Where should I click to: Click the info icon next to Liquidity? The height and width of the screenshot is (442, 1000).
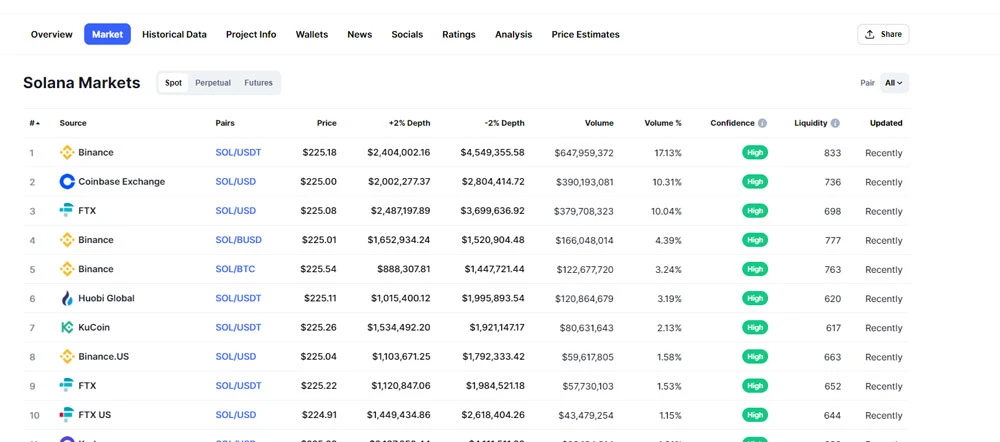[x=835, y=123]
